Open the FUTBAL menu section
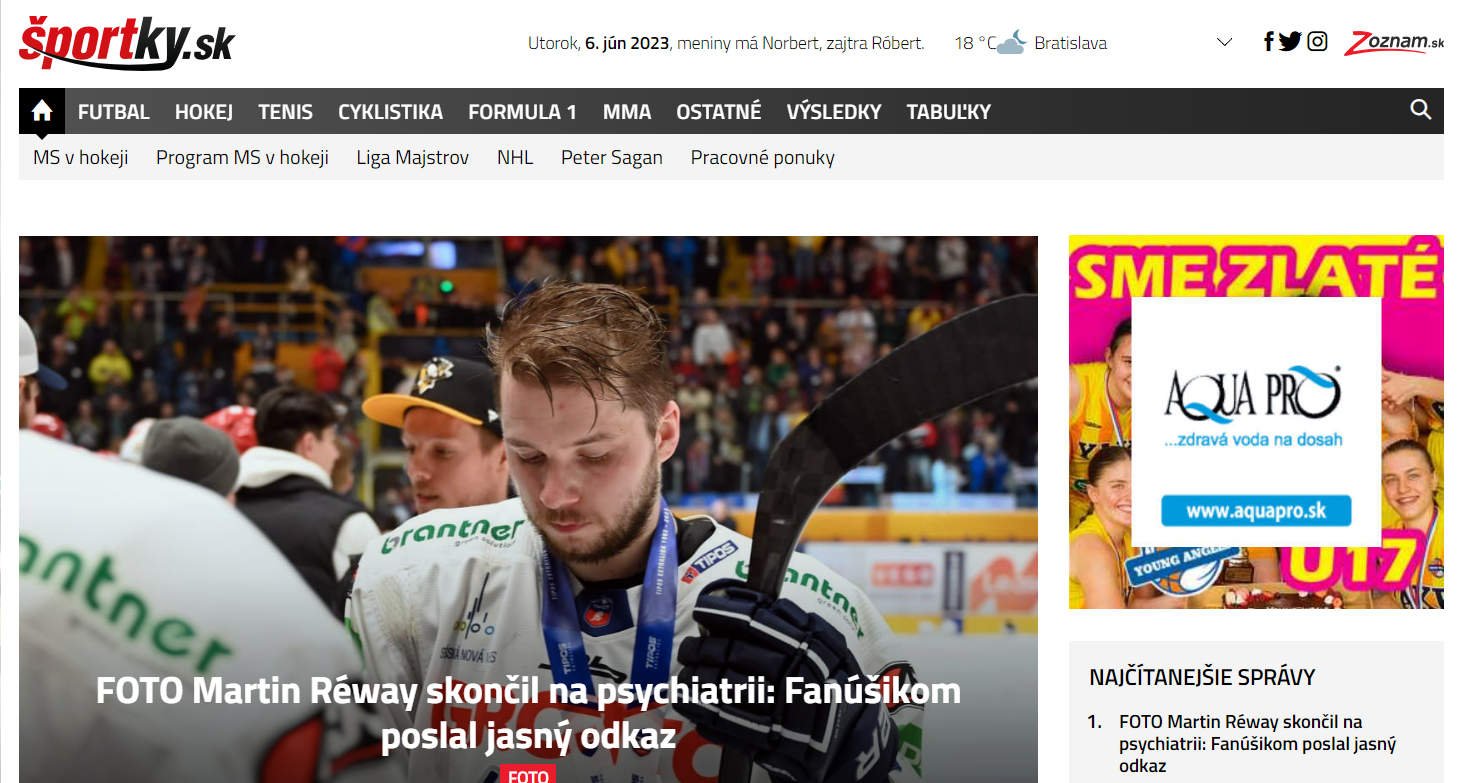This screenshot has height=783, width=1461. 114,112
